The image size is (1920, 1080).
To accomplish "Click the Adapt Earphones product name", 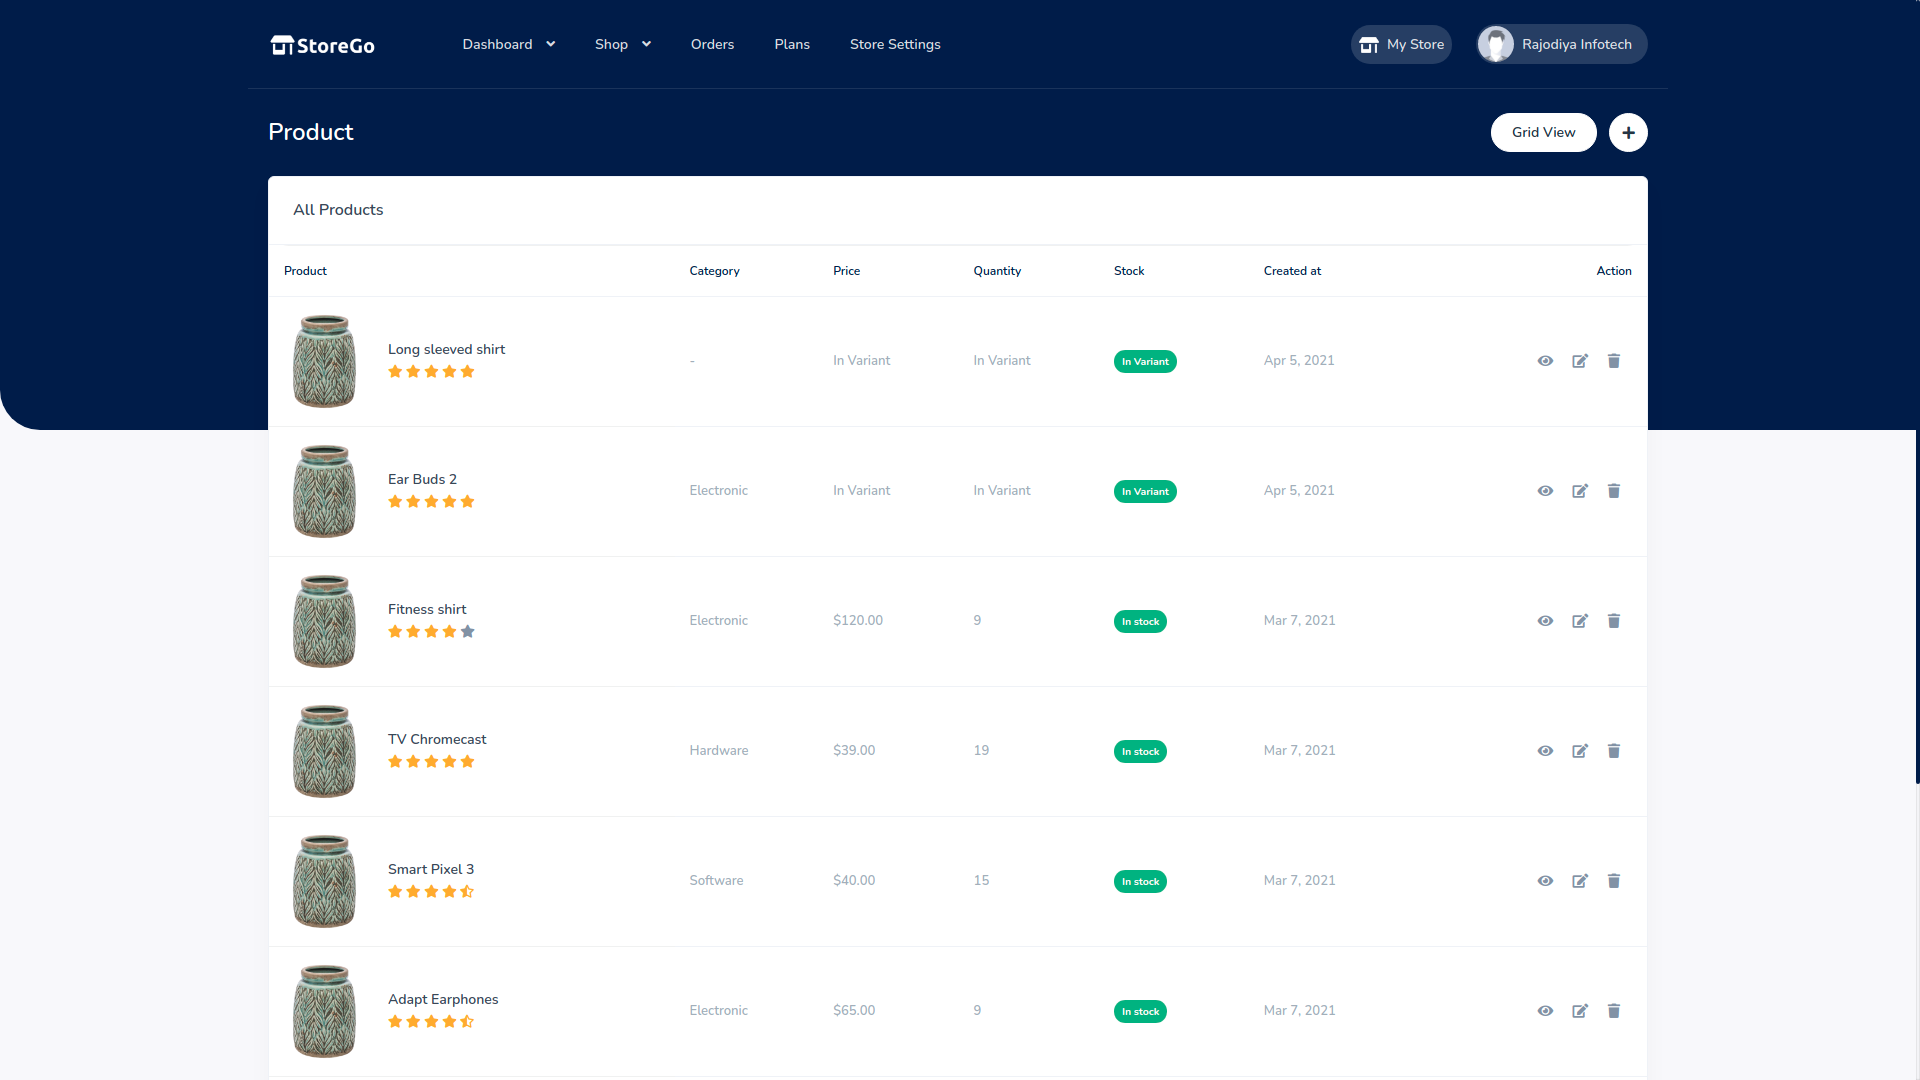I will pyautogui.click(x=443, y=999).
